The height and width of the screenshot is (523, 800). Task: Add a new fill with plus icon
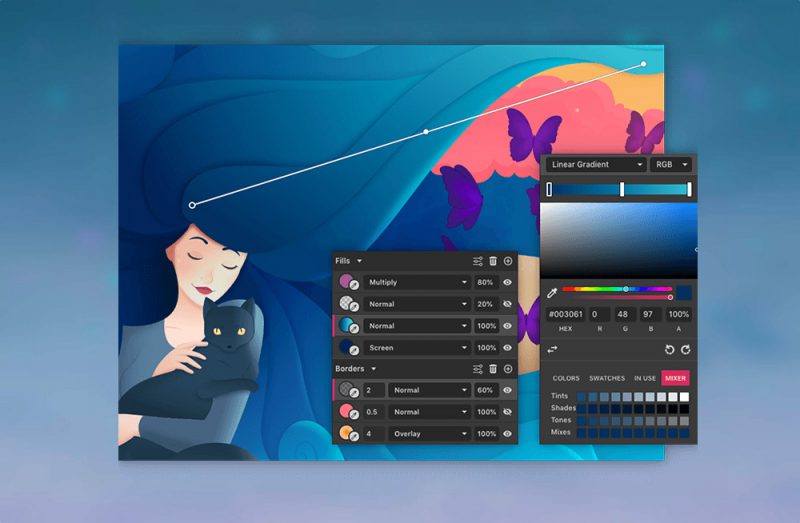508,261
